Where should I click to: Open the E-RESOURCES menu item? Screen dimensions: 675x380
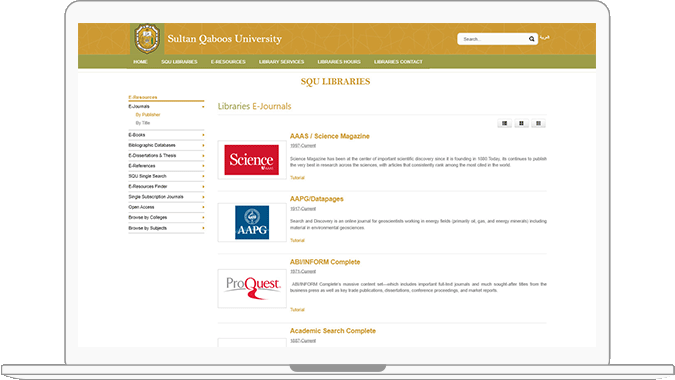click(x=228, y=62)
